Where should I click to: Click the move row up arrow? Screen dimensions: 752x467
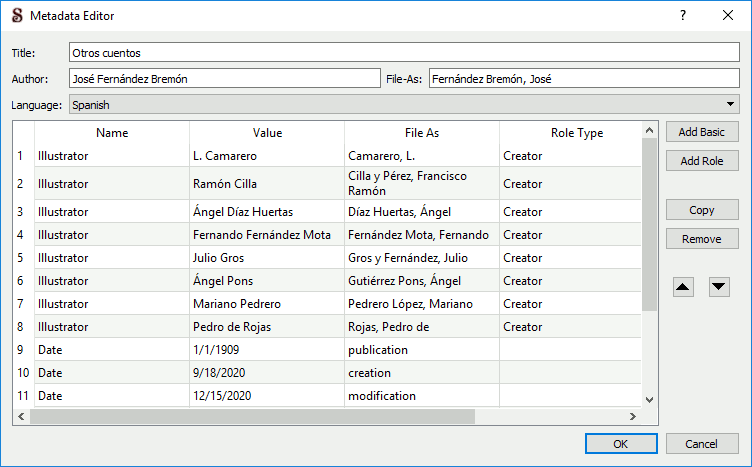pyautogui.click(x=684, y=287)
